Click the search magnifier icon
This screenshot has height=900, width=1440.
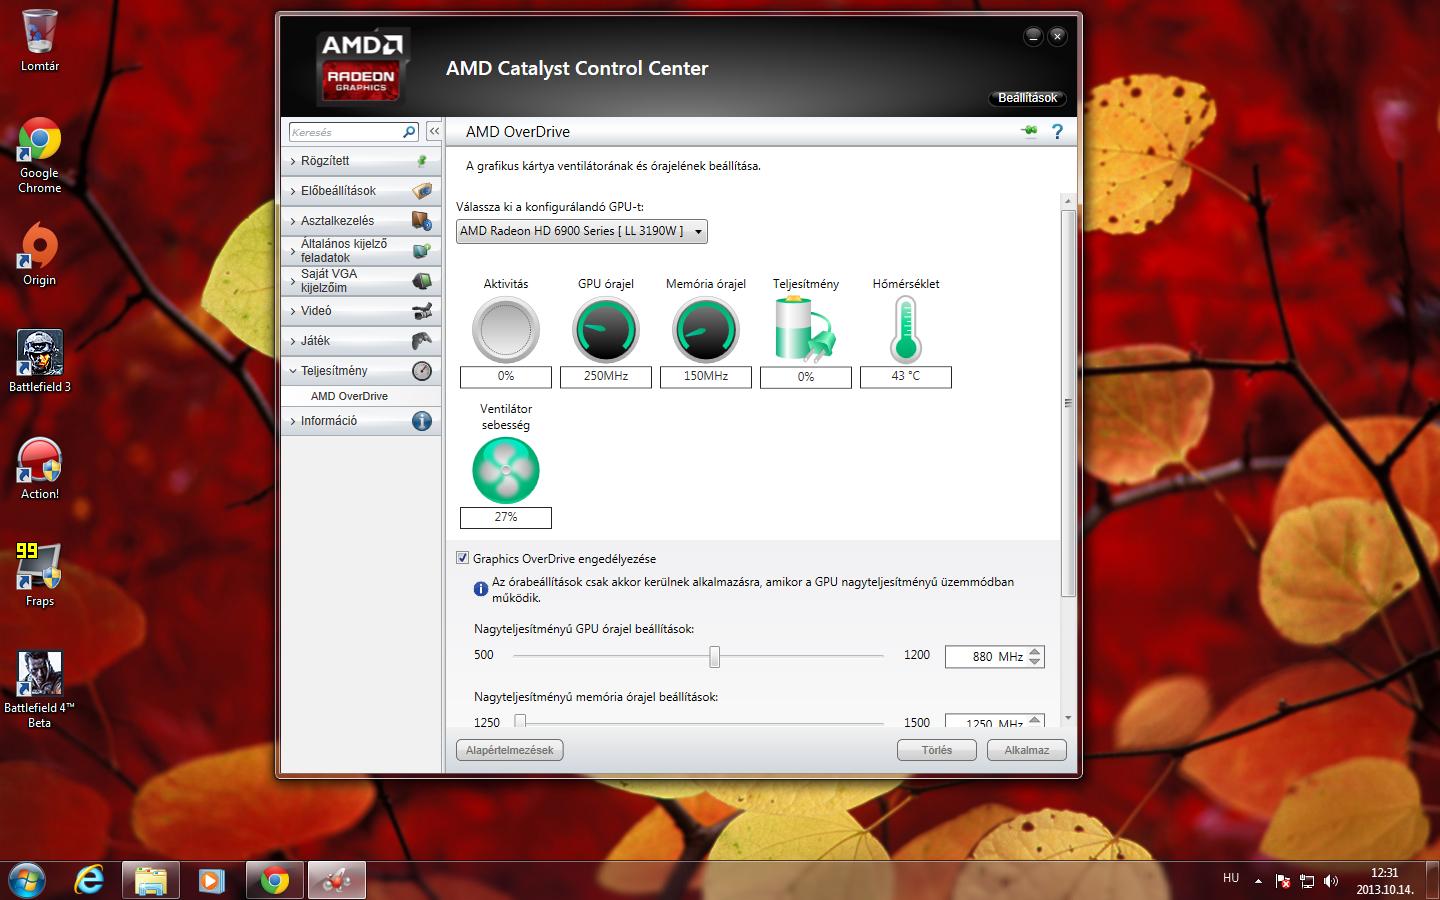click(409, 132)
